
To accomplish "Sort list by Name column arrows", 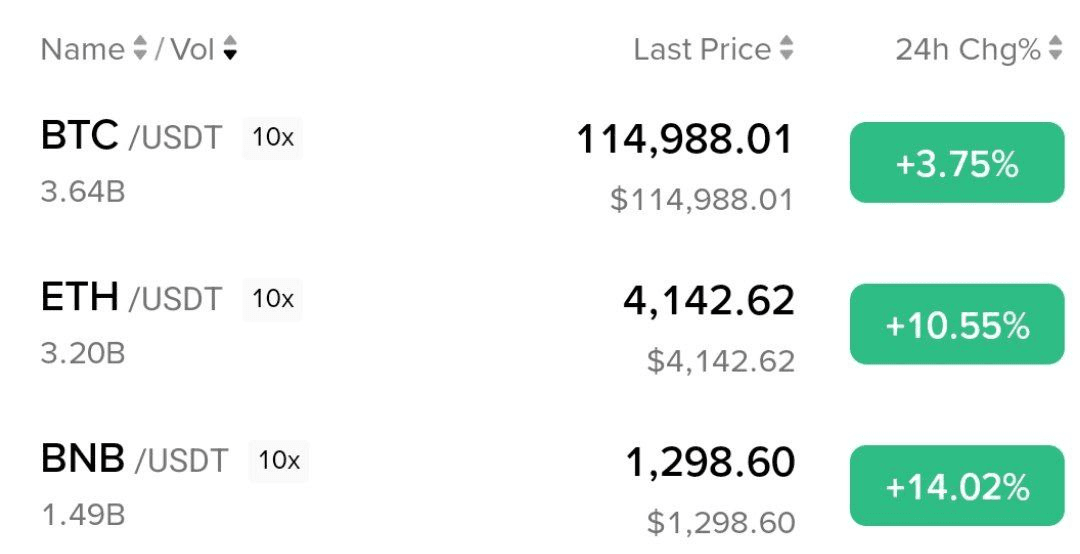I will [140, 49].
